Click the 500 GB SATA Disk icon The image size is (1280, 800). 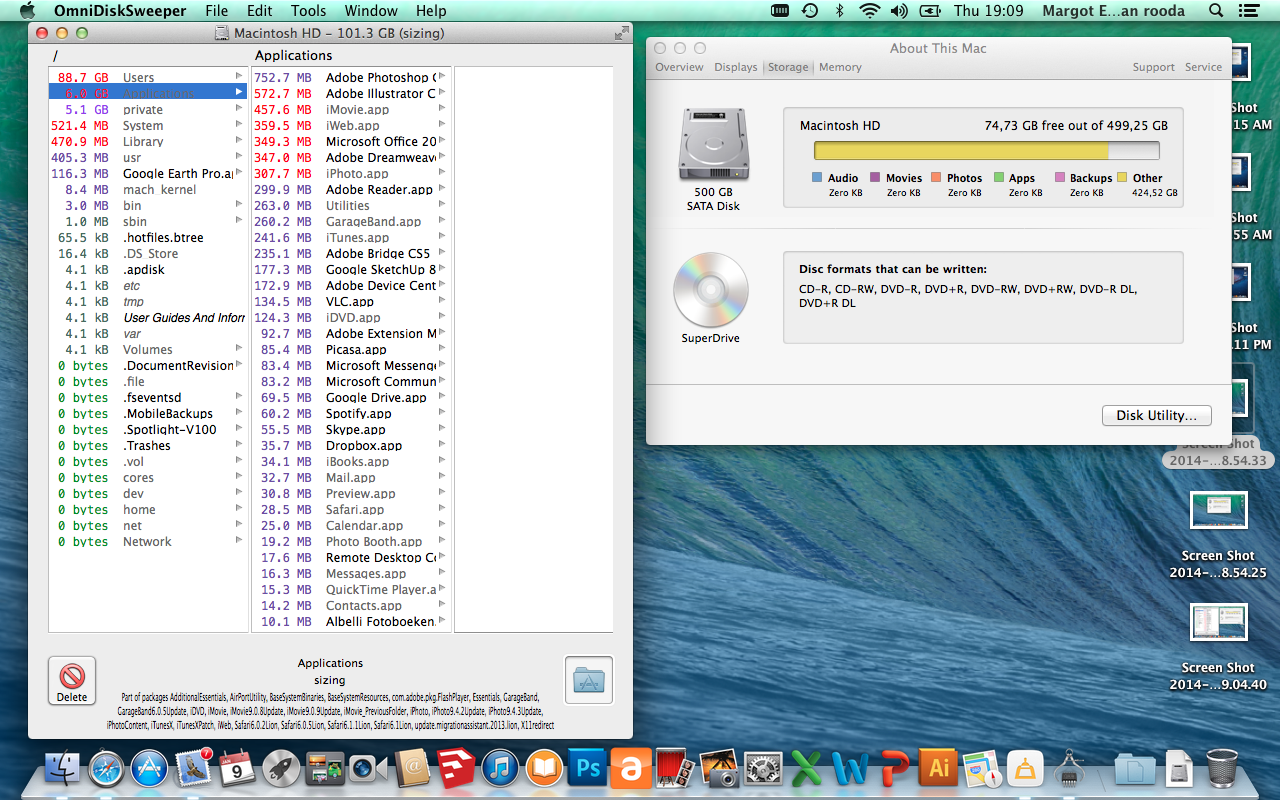(713, 145)
